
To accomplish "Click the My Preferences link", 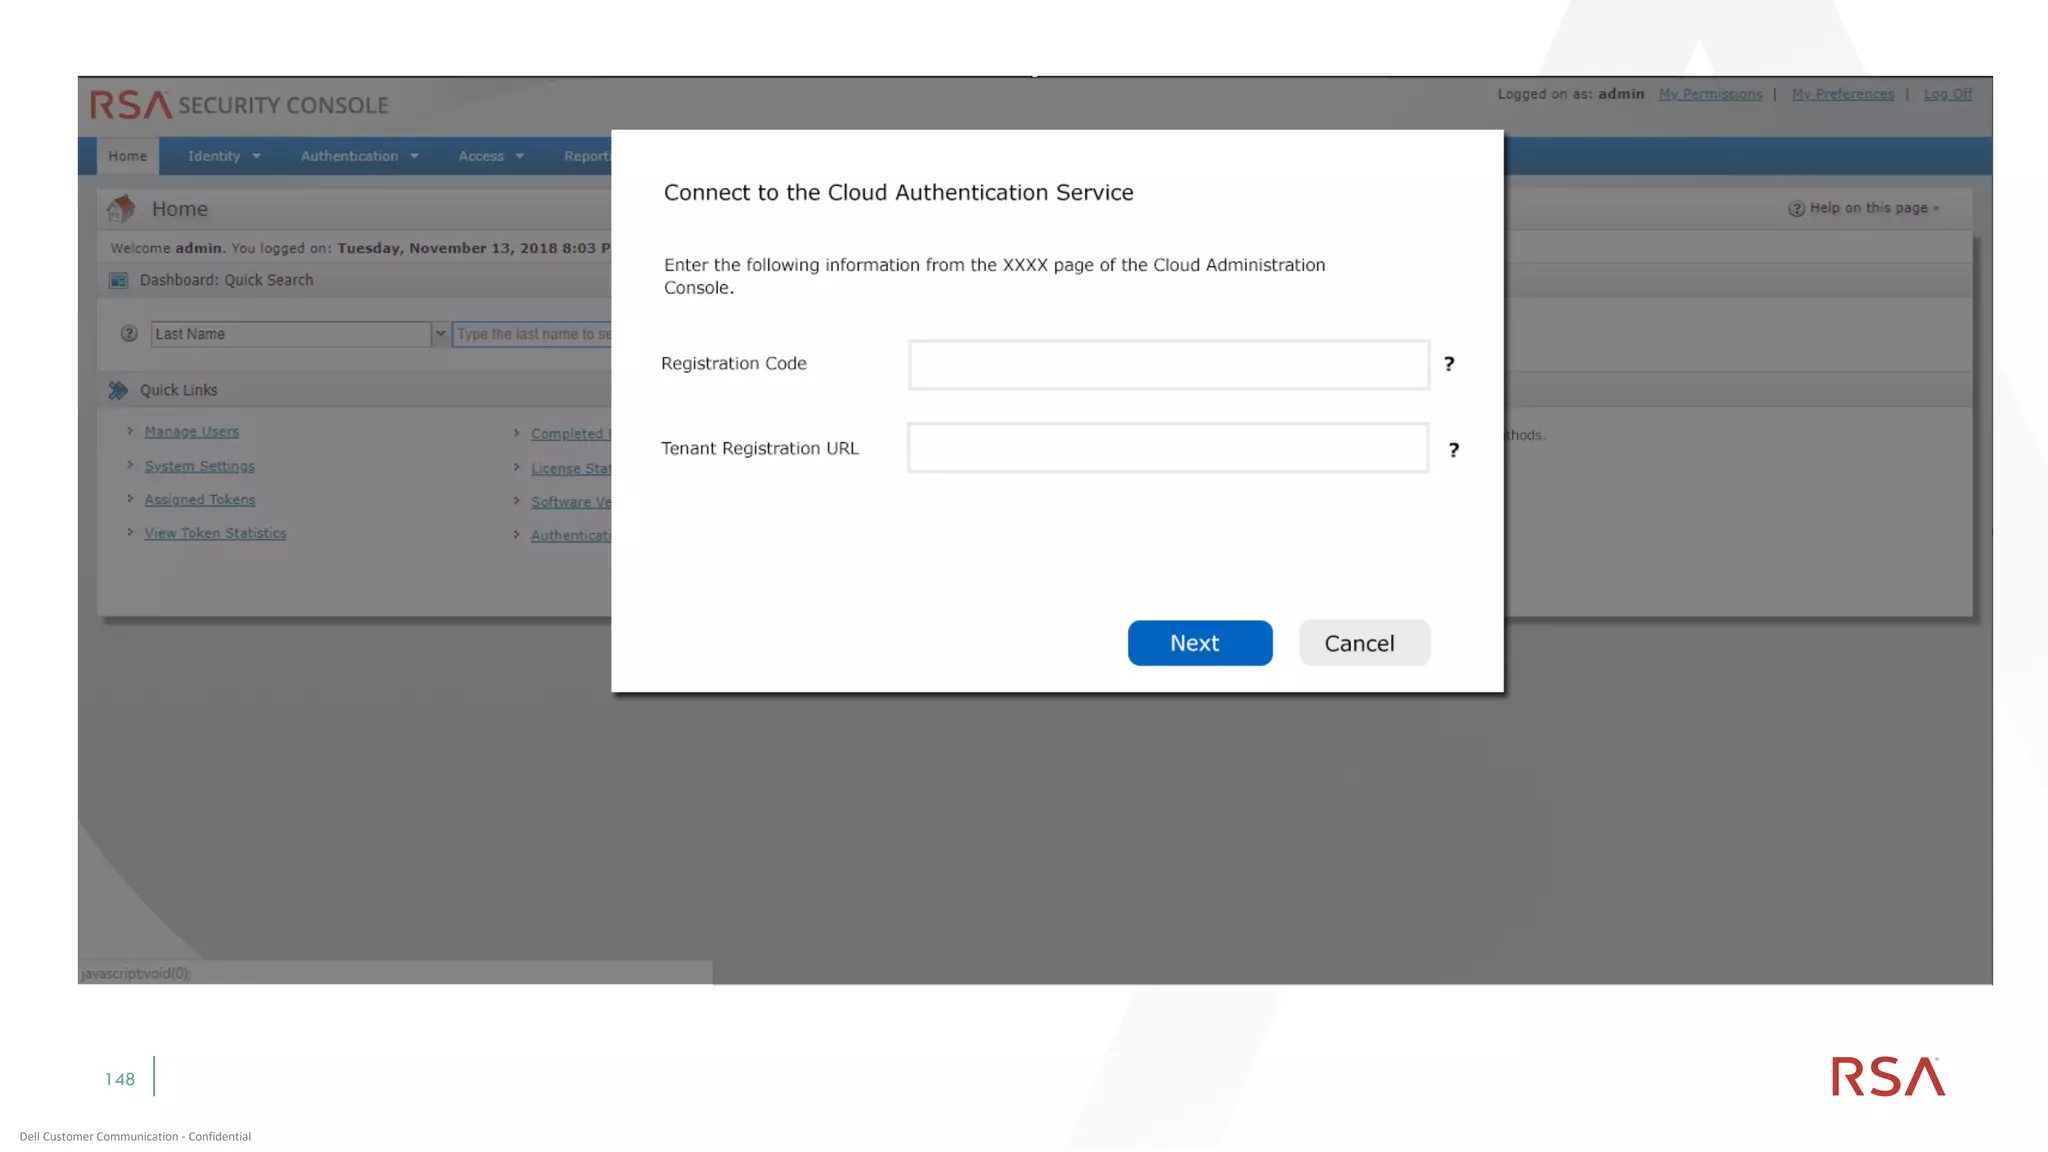I will tap(1843, 94).
